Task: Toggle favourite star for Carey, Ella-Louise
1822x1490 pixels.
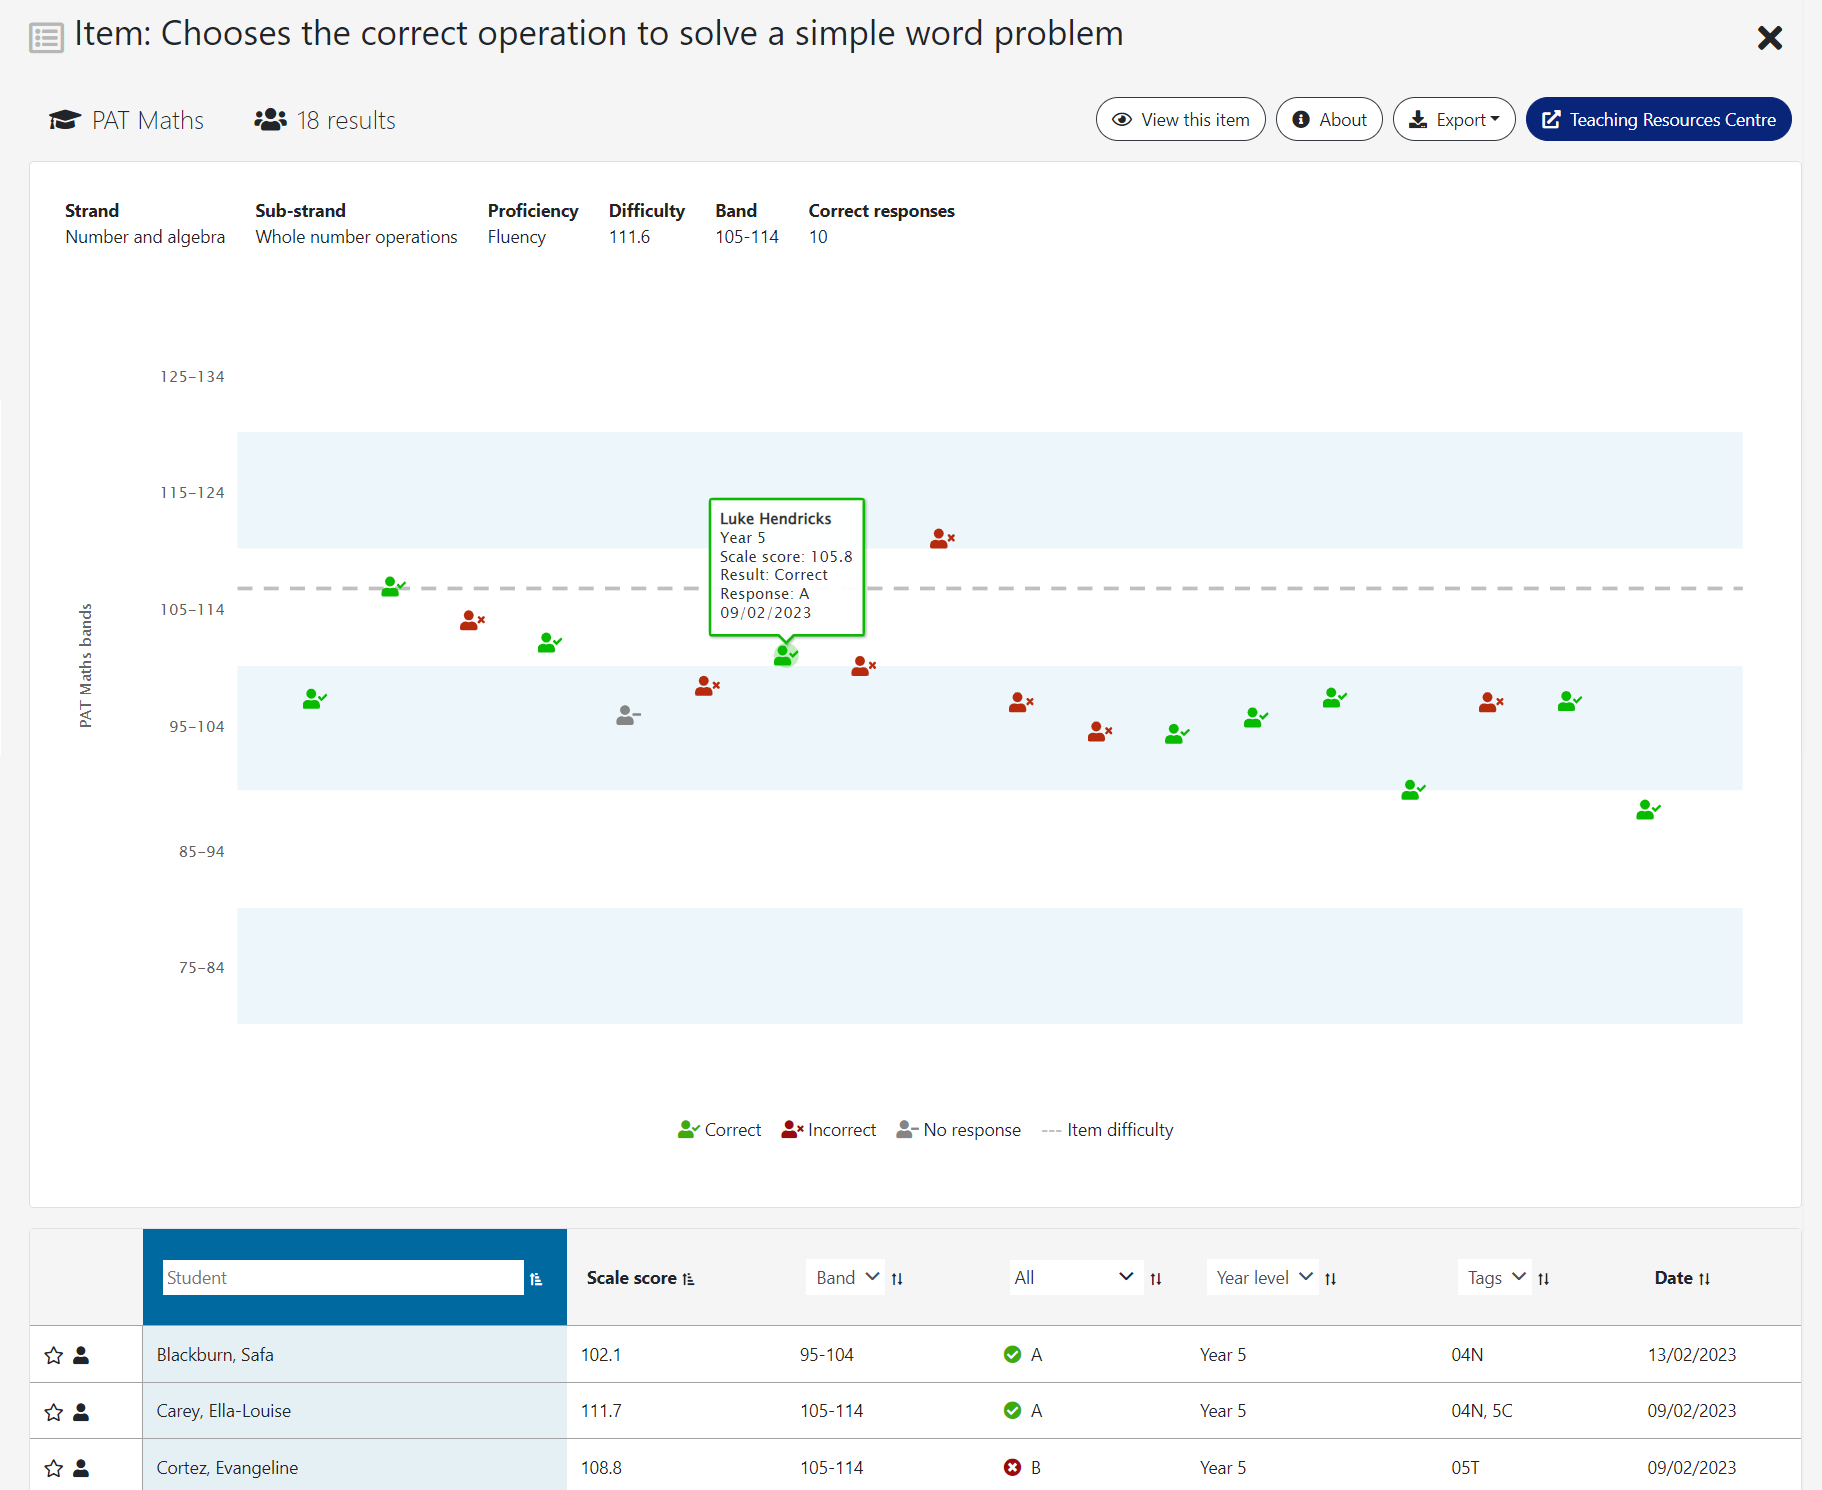Action: (54, 1412)
